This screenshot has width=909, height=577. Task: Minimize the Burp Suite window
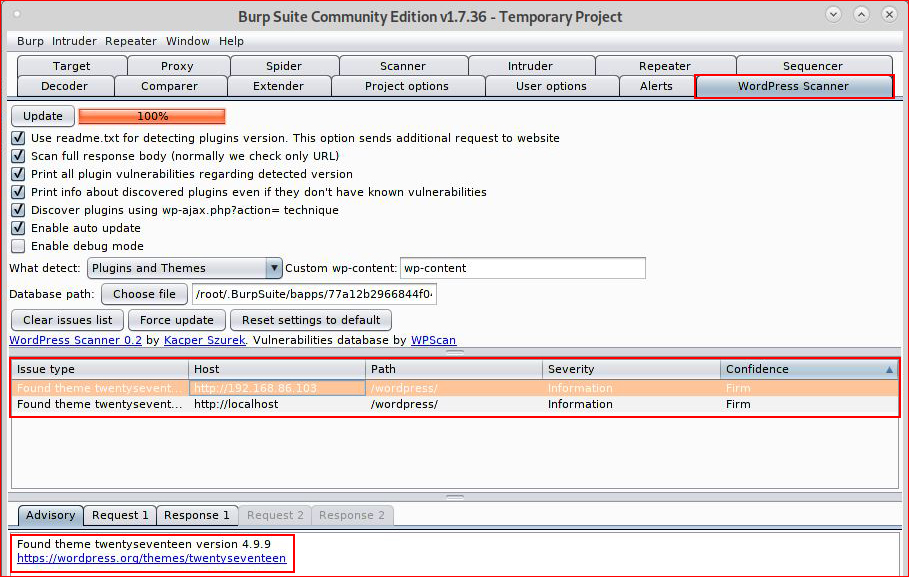pyautogui.click(x=834, y=14)
